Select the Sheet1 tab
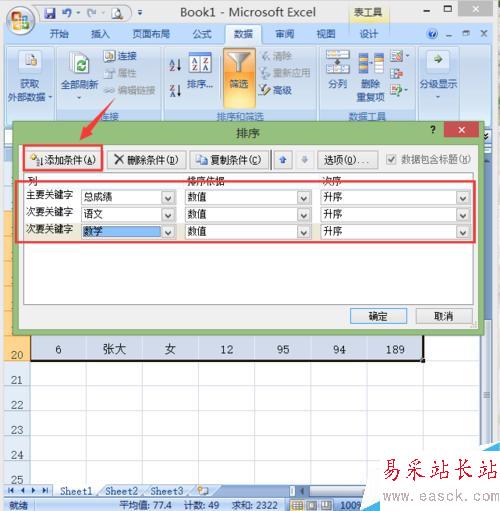The height and width of the screenshot is (511, 500). click(76, 491)
